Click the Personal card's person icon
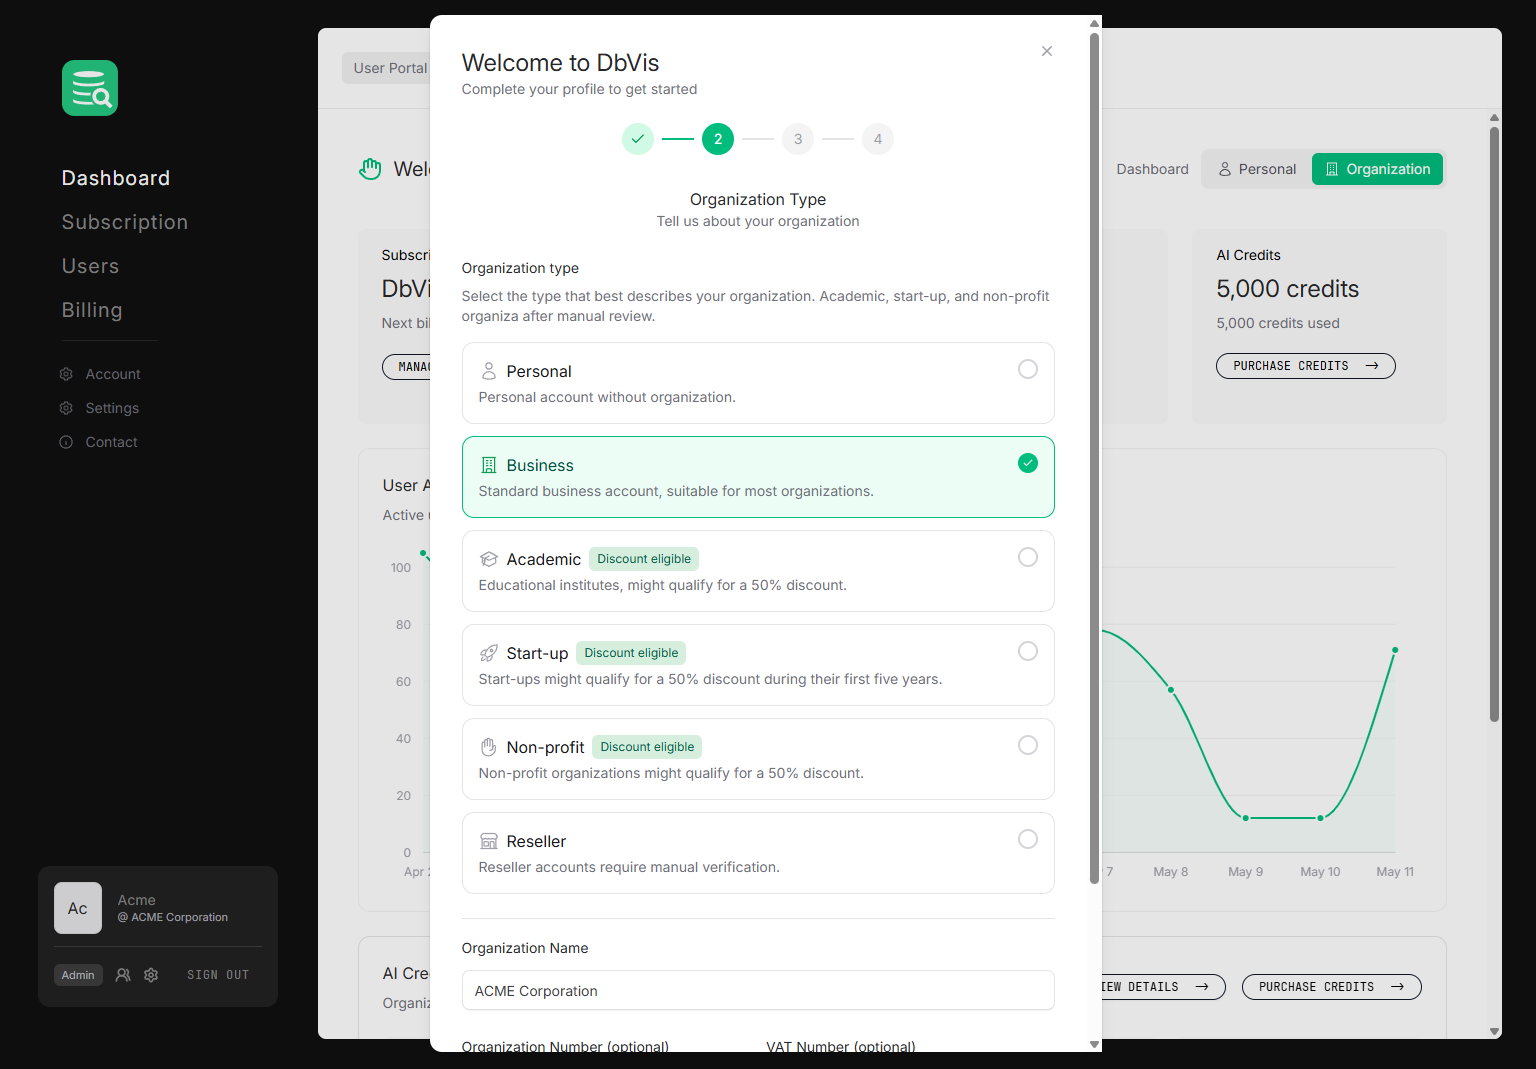The height and width of the screenshot is (1069, 1536). pos(489,371)
